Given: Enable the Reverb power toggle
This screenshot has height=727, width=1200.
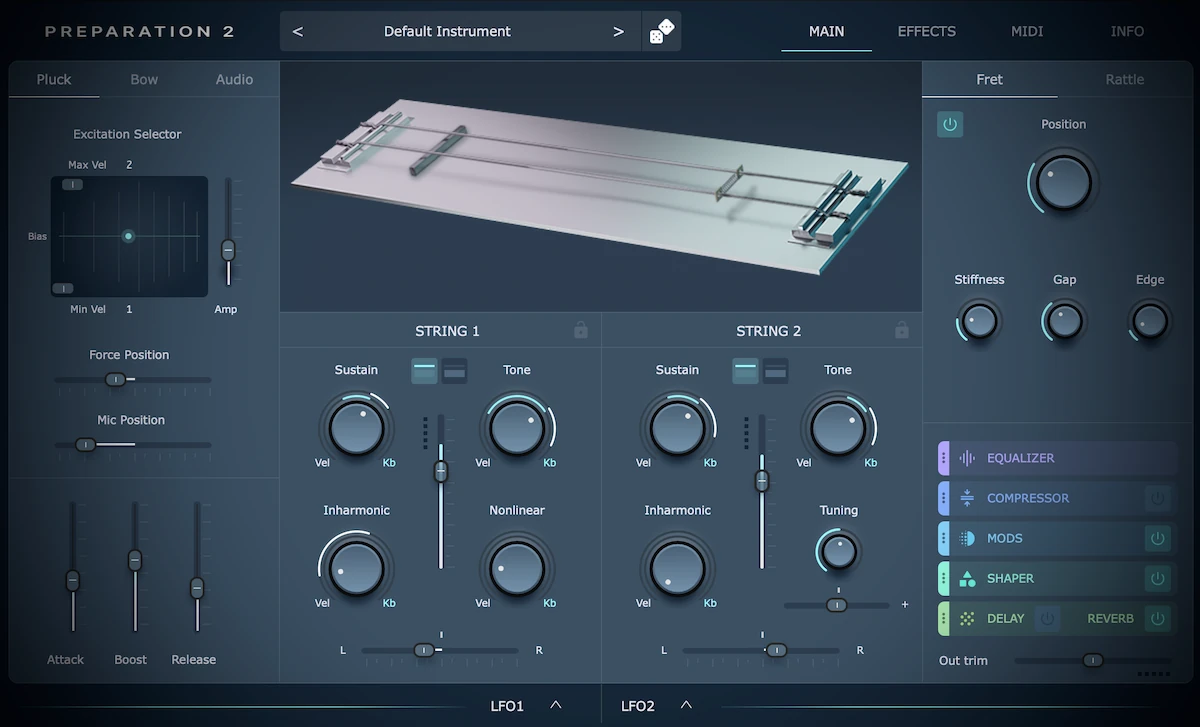Looking at the screenshot, I should click(x=1157, y=618).
